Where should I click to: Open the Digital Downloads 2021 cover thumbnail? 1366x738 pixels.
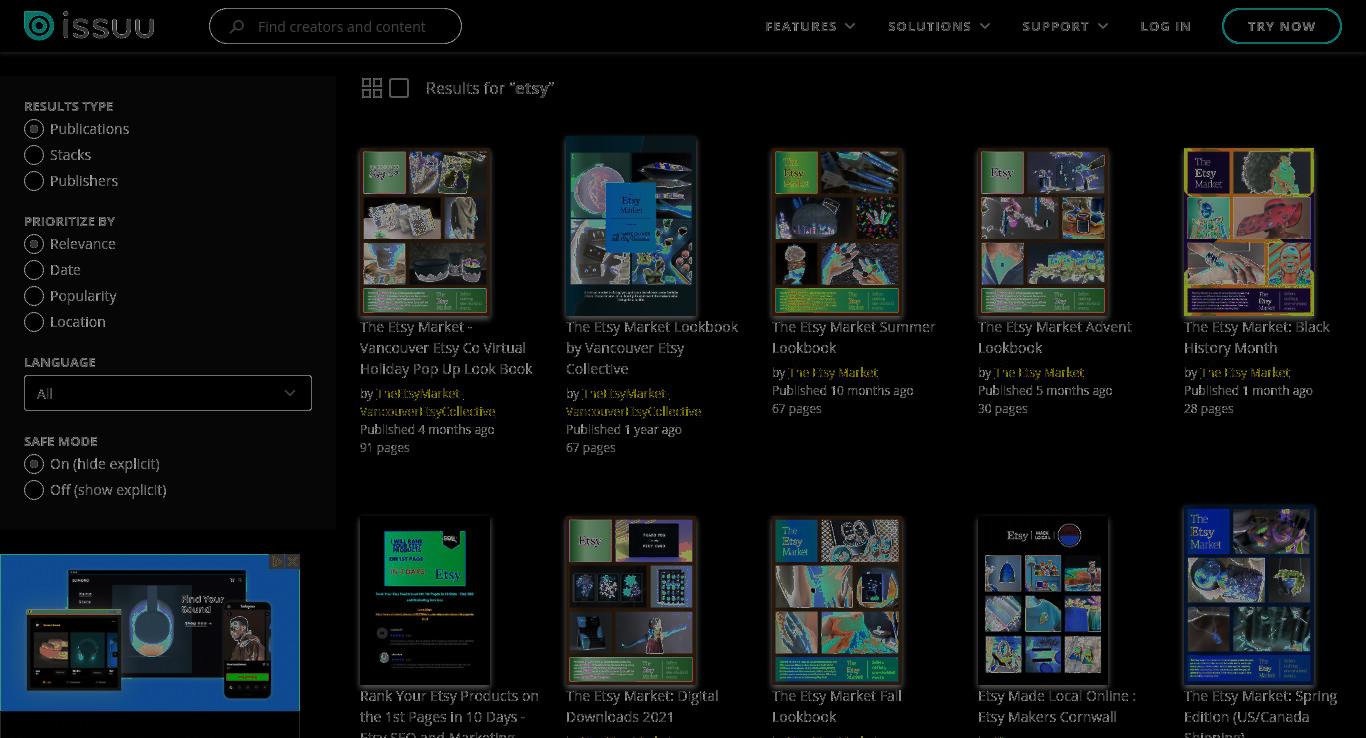point(631,601)
